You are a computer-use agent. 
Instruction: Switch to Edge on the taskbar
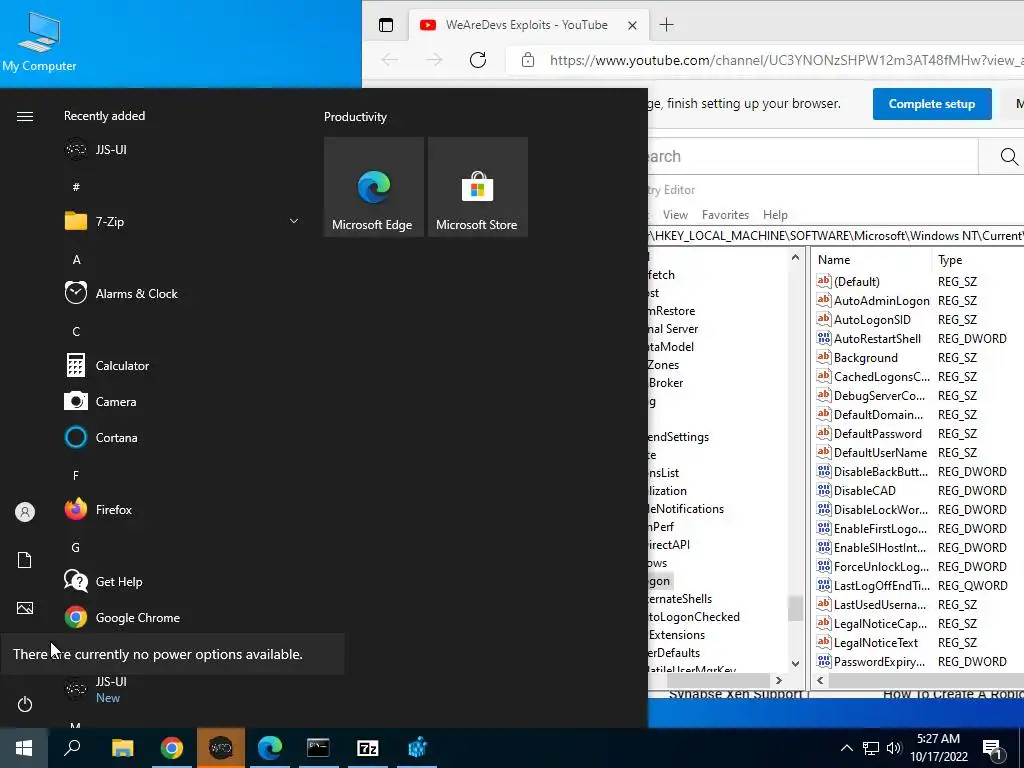pos(270,748)
